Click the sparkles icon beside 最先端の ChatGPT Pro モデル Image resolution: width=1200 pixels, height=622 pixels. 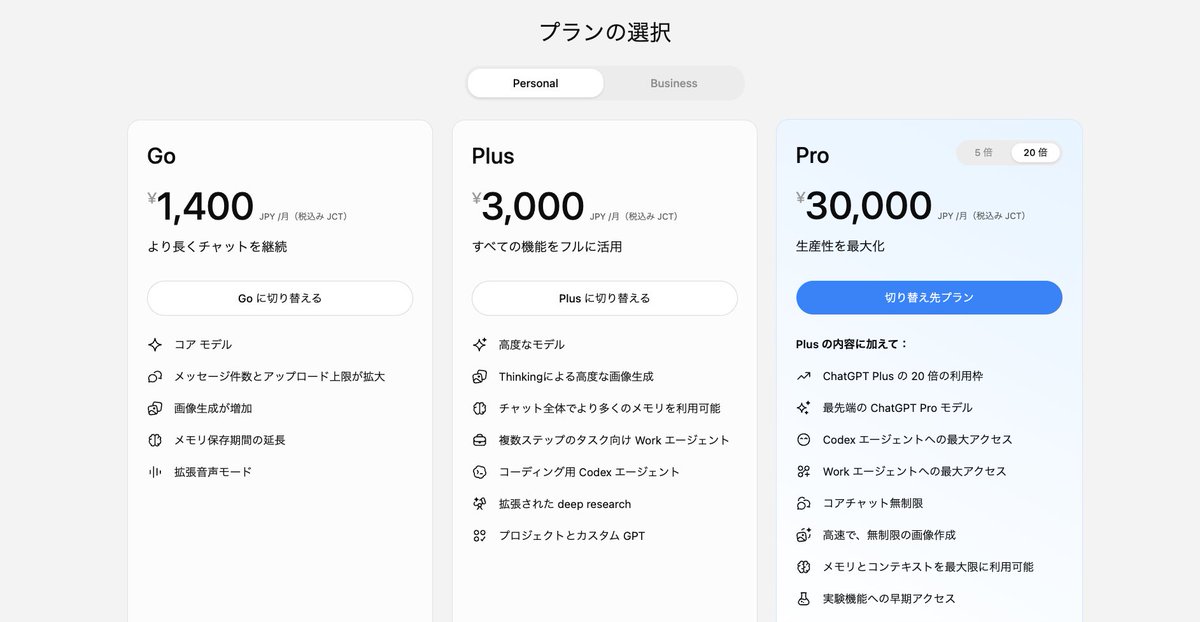point(803,408)
